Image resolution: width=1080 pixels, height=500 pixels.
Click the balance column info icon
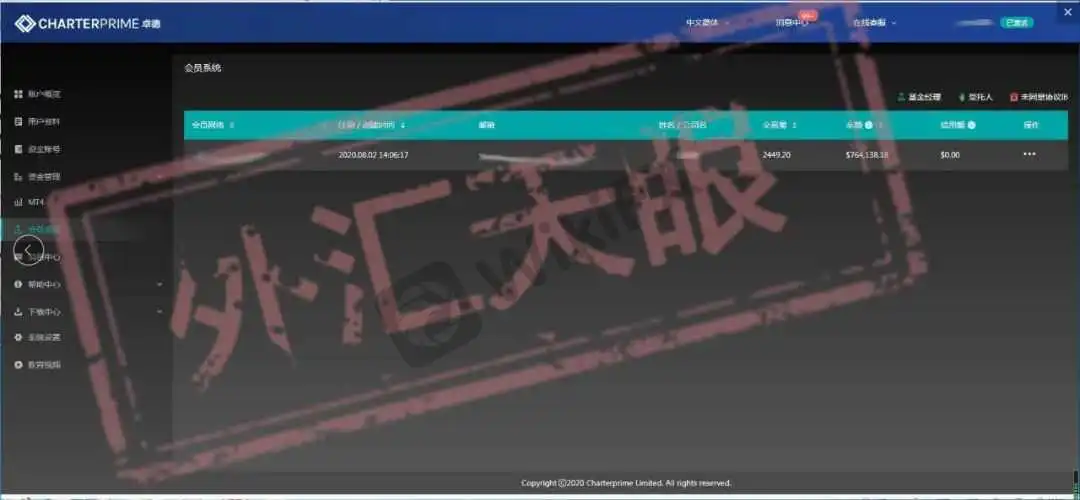869,125
